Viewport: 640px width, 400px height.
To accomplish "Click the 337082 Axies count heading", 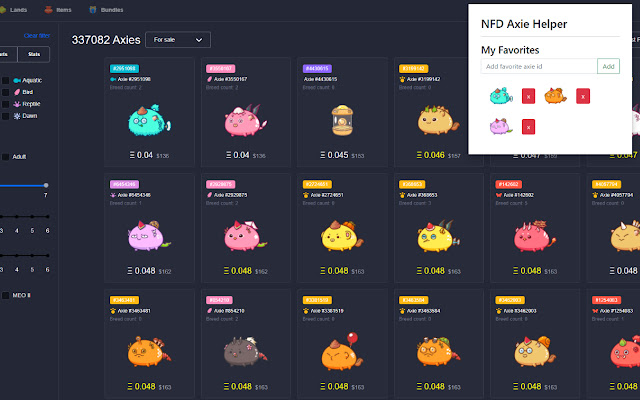I will coord(106,40).
